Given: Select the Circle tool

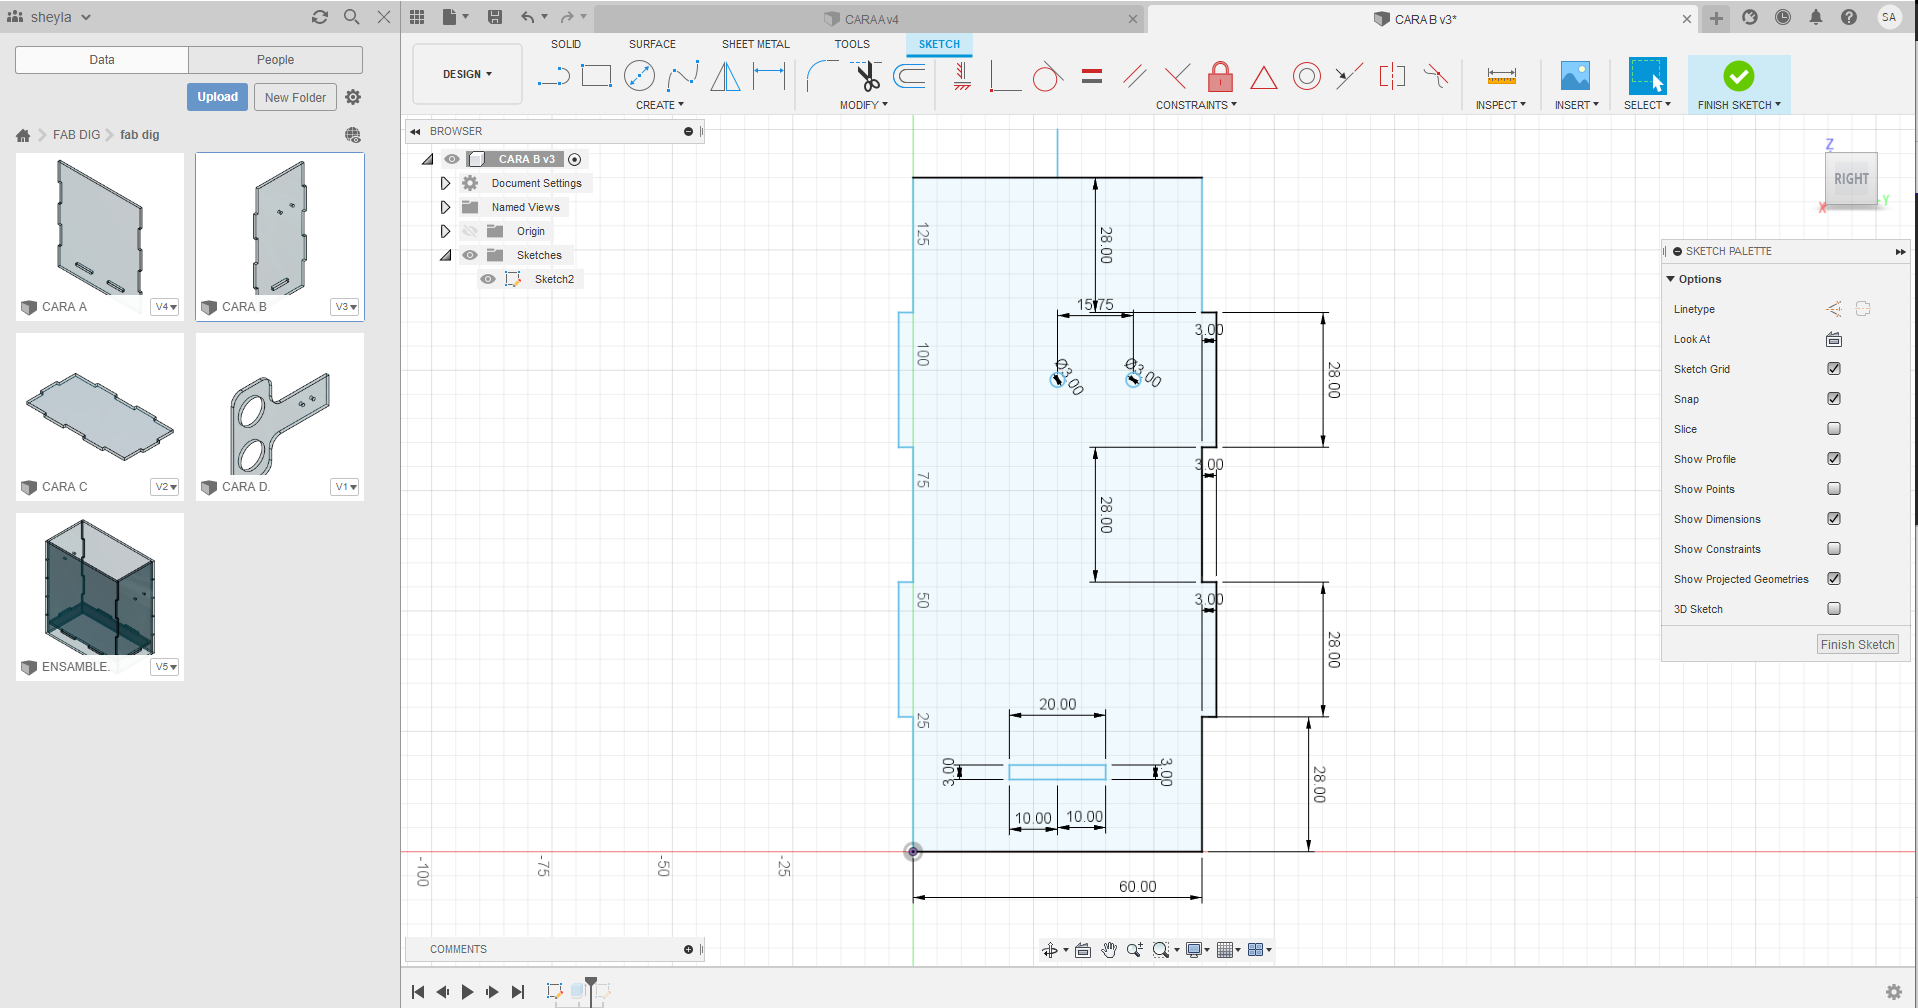Looking at the screenshot, I should tap(639, 76).
